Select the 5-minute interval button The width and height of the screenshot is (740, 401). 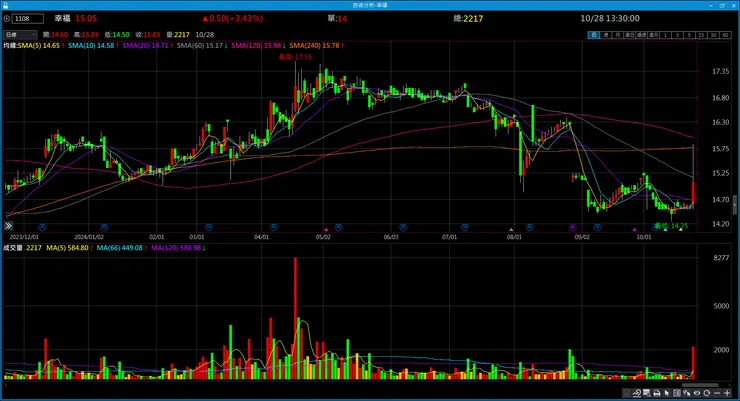[689, 35]
